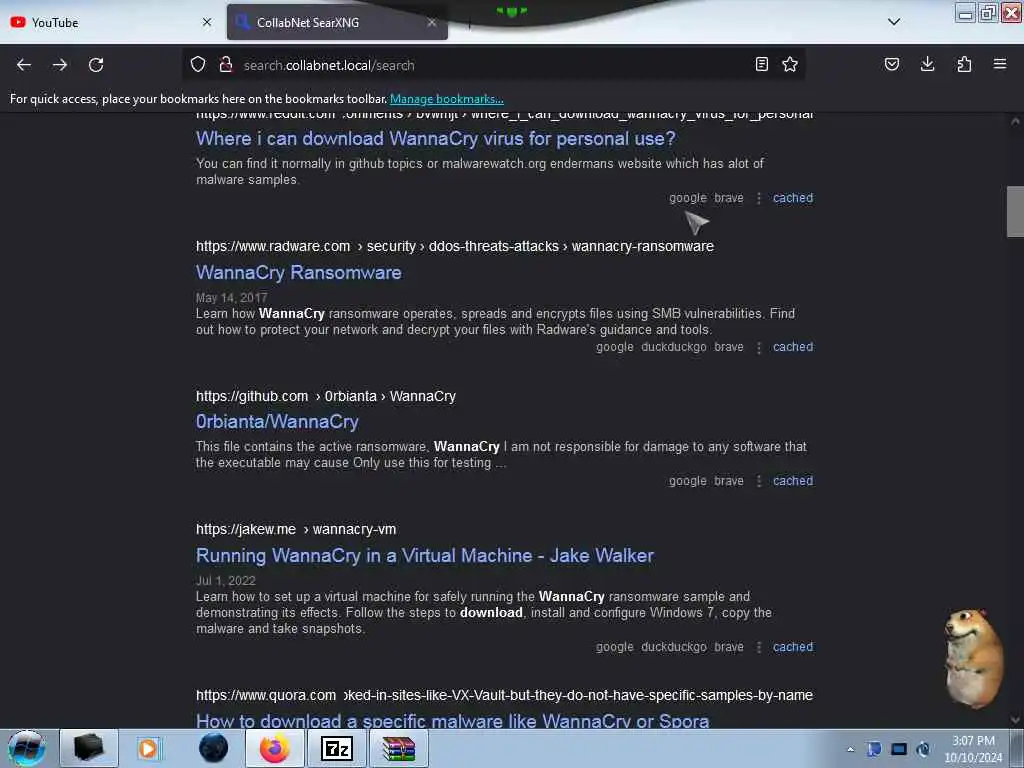
Task: Open Pocket save icon in toolbar
Action: pyautogui.click(x=892, y=64)
